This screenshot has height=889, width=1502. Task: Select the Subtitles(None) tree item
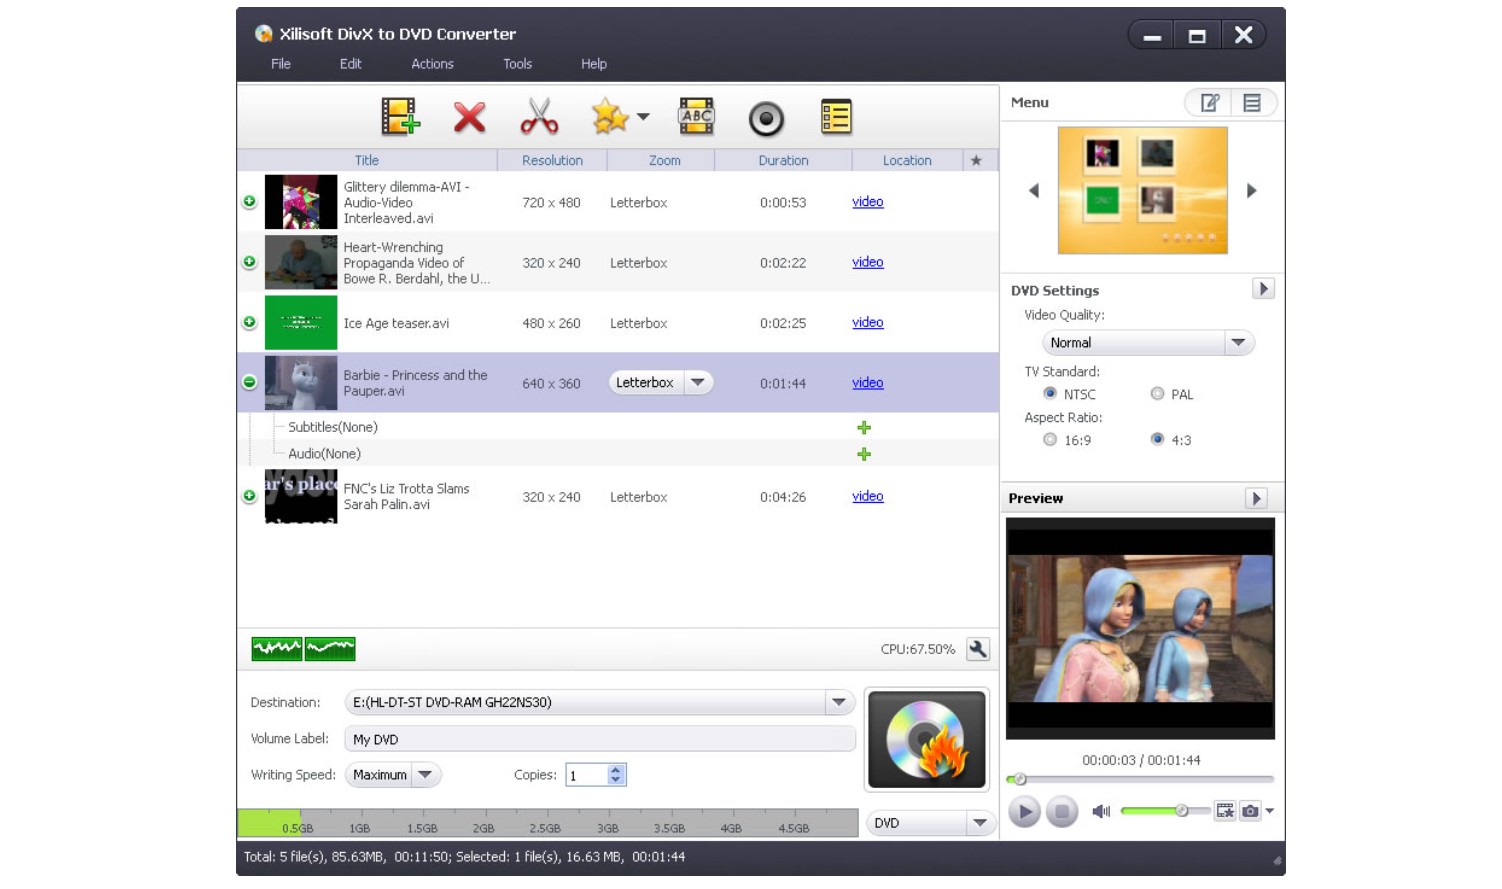tap(333, 427)
